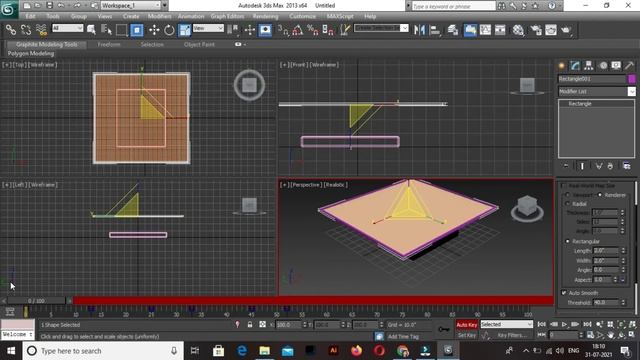Select the Renderer radio button
The image size is (640, 360).
(600, 195)
